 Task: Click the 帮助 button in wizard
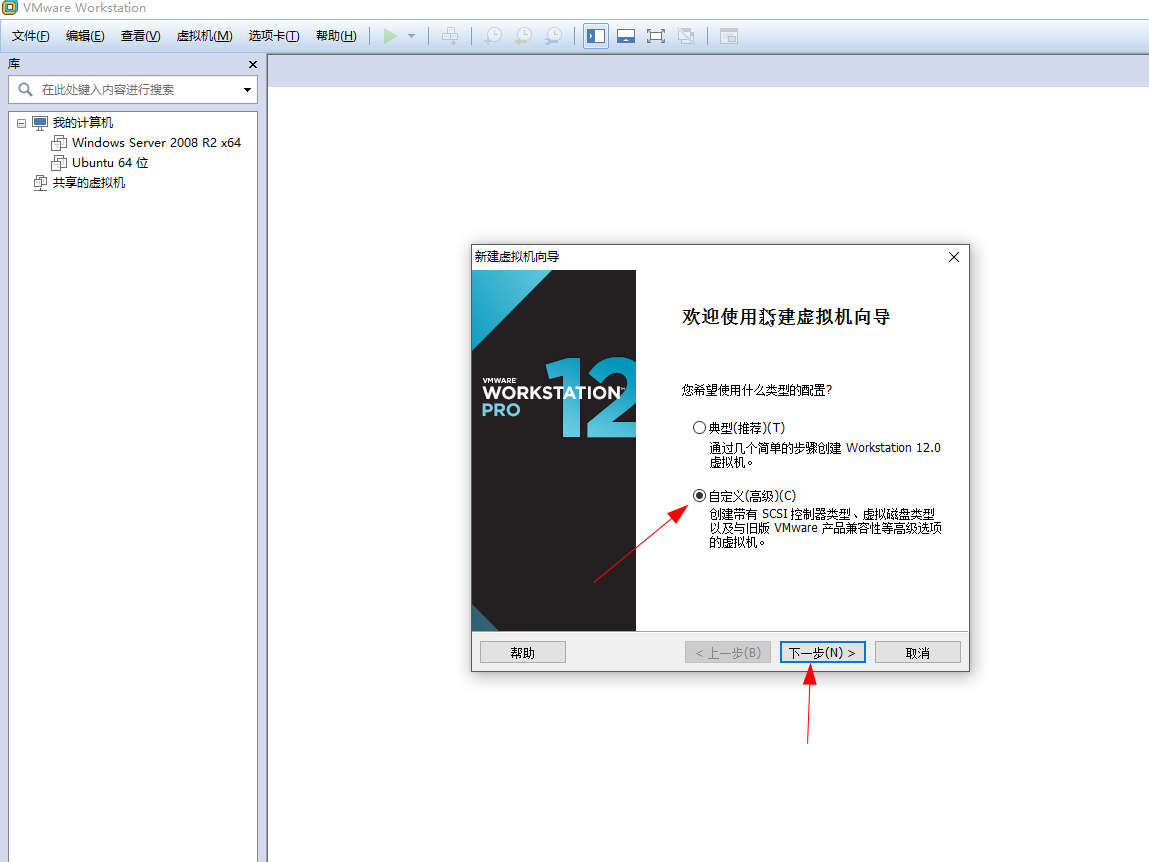522,652
